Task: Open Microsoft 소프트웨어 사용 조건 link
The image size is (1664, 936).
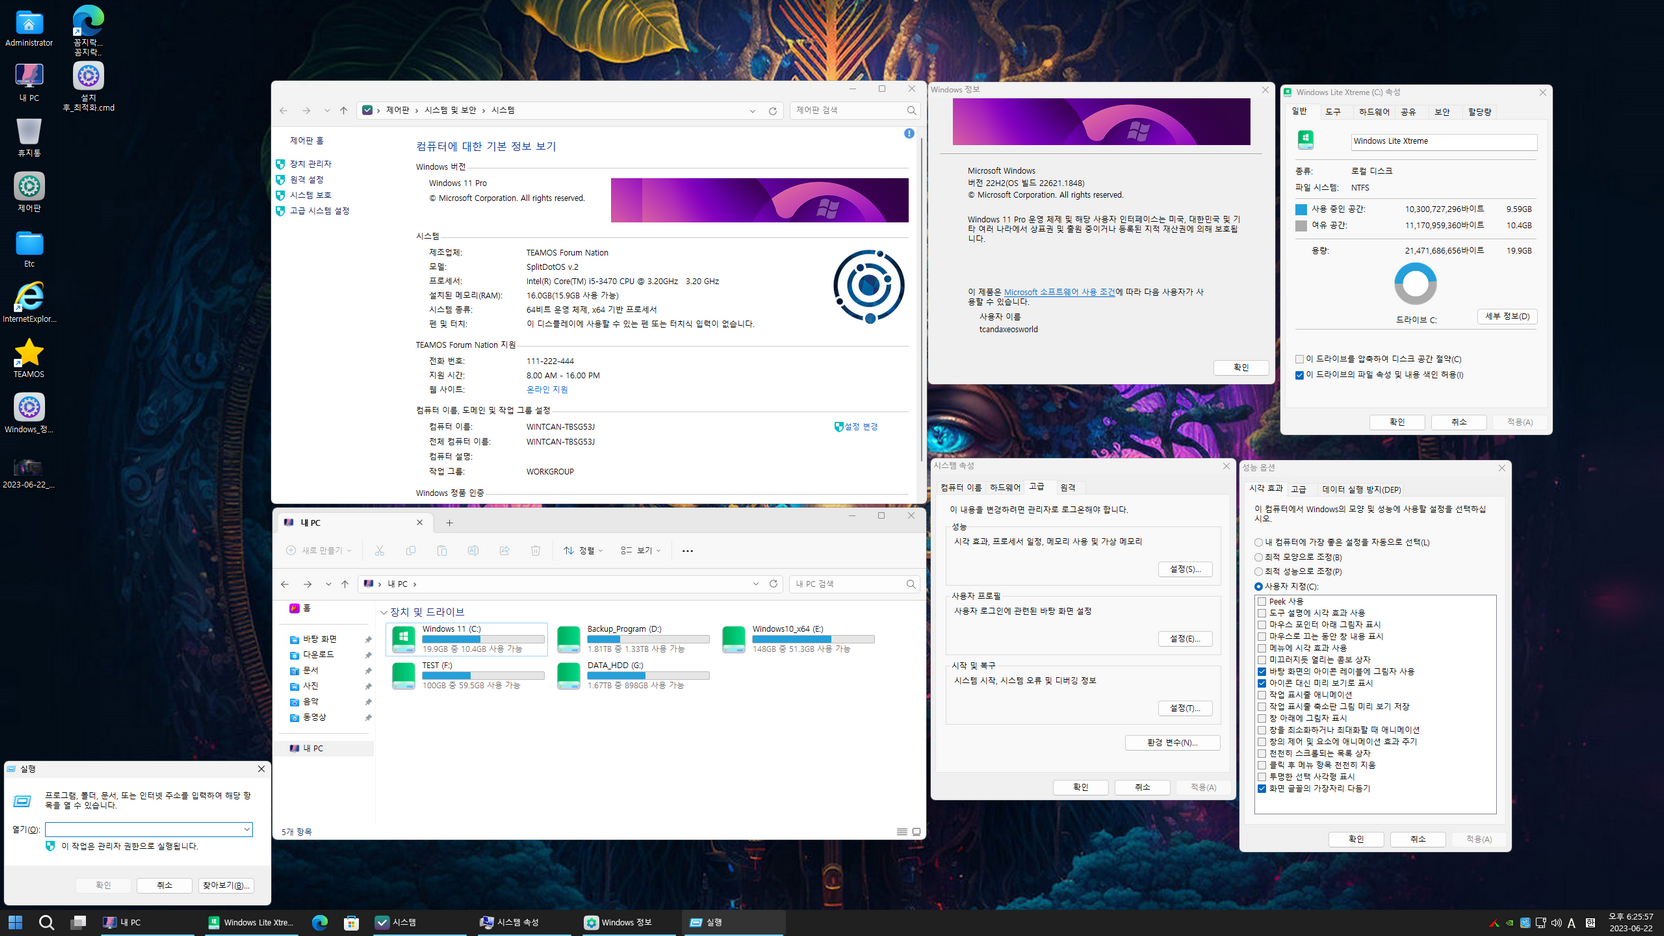Action: point(1059,292)
